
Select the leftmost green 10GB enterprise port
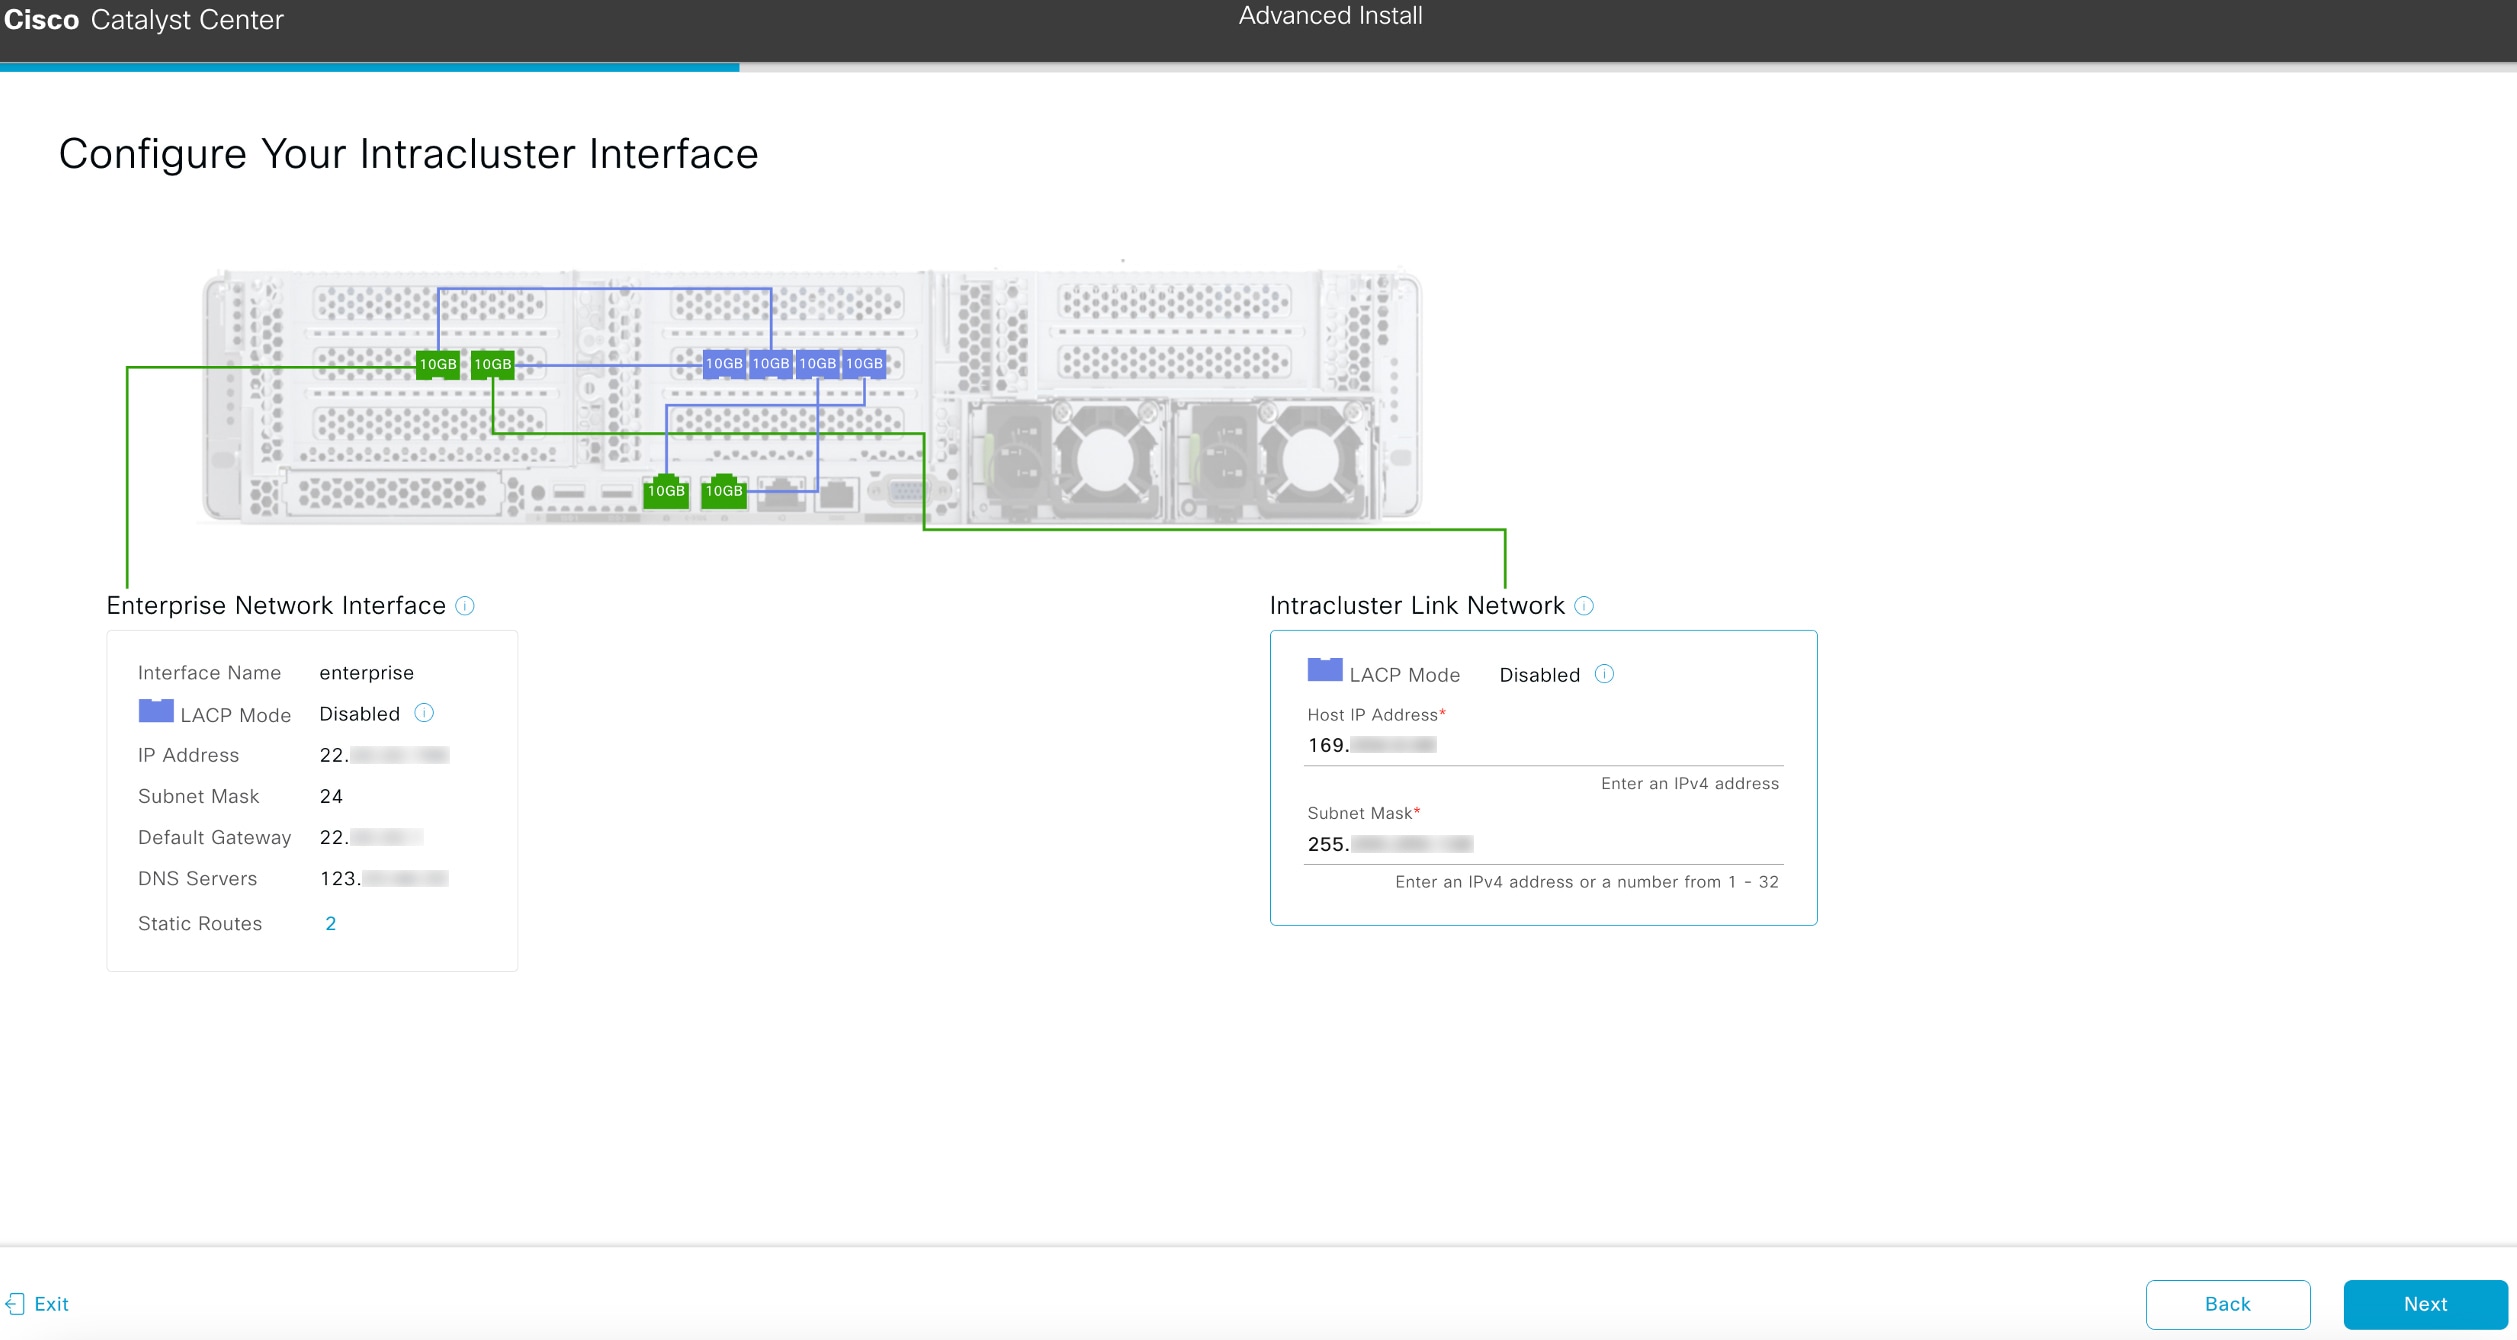[436, 364]
